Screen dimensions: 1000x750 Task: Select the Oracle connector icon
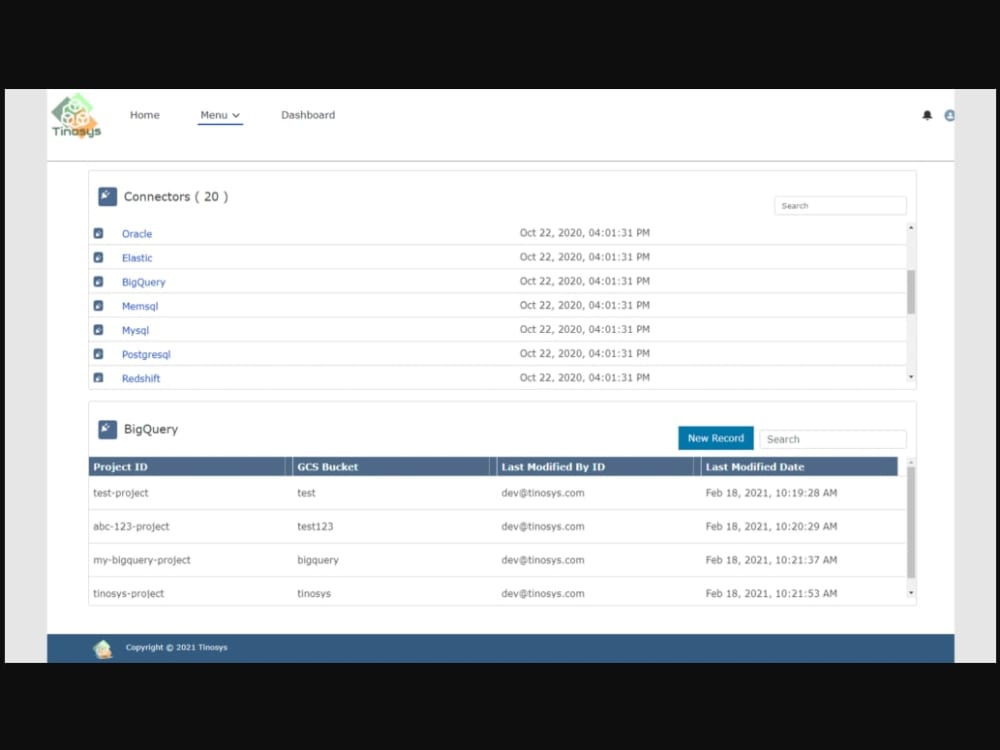[97, 233]
